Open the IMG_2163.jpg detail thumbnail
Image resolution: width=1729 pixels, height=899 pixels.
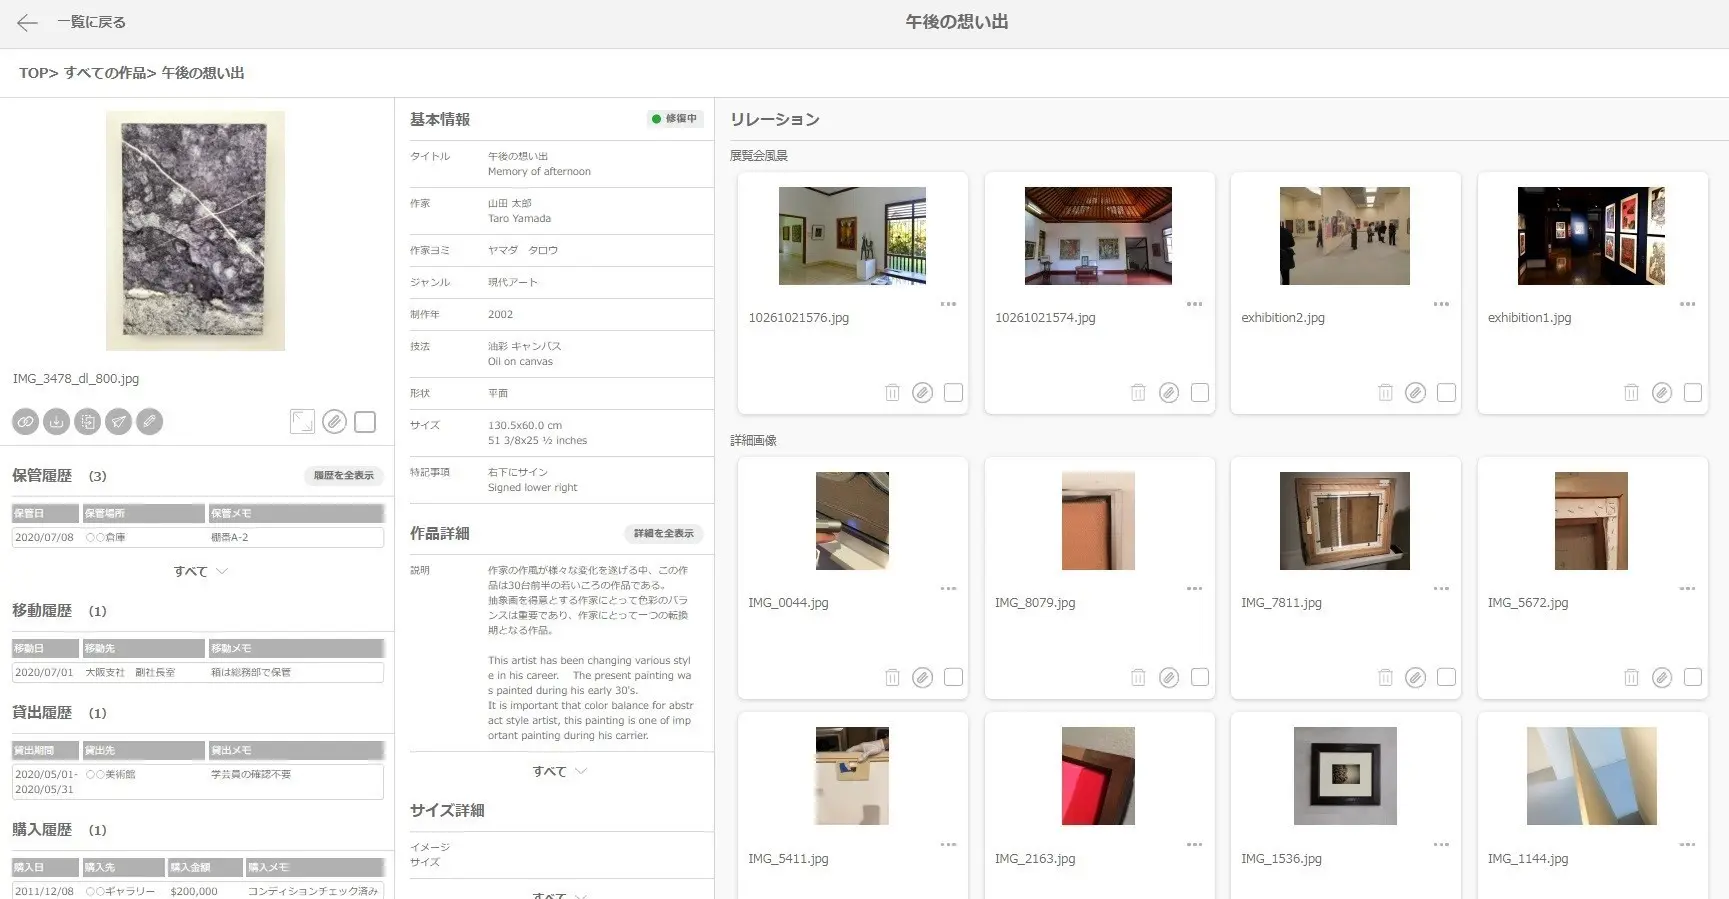(1098, 776)
